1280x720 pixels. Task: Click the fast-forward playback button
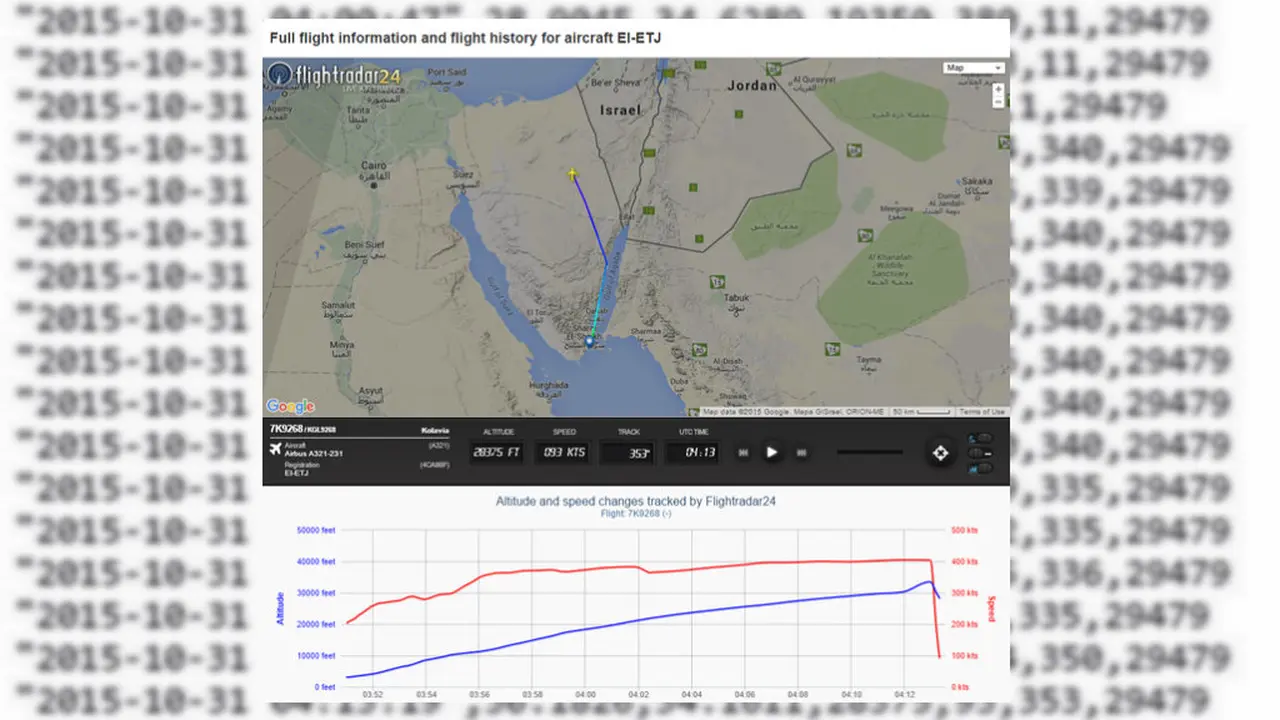[x=801, y=453]
